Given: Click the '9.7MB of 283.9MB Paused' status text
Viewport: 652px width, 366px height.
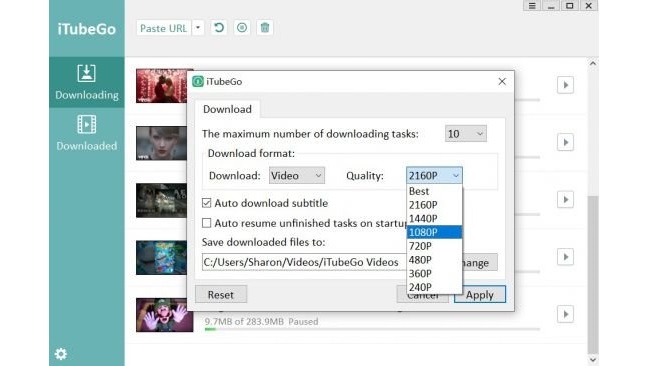Looking at the screenshot, I should pyautogui.click(x=261, y=321).
